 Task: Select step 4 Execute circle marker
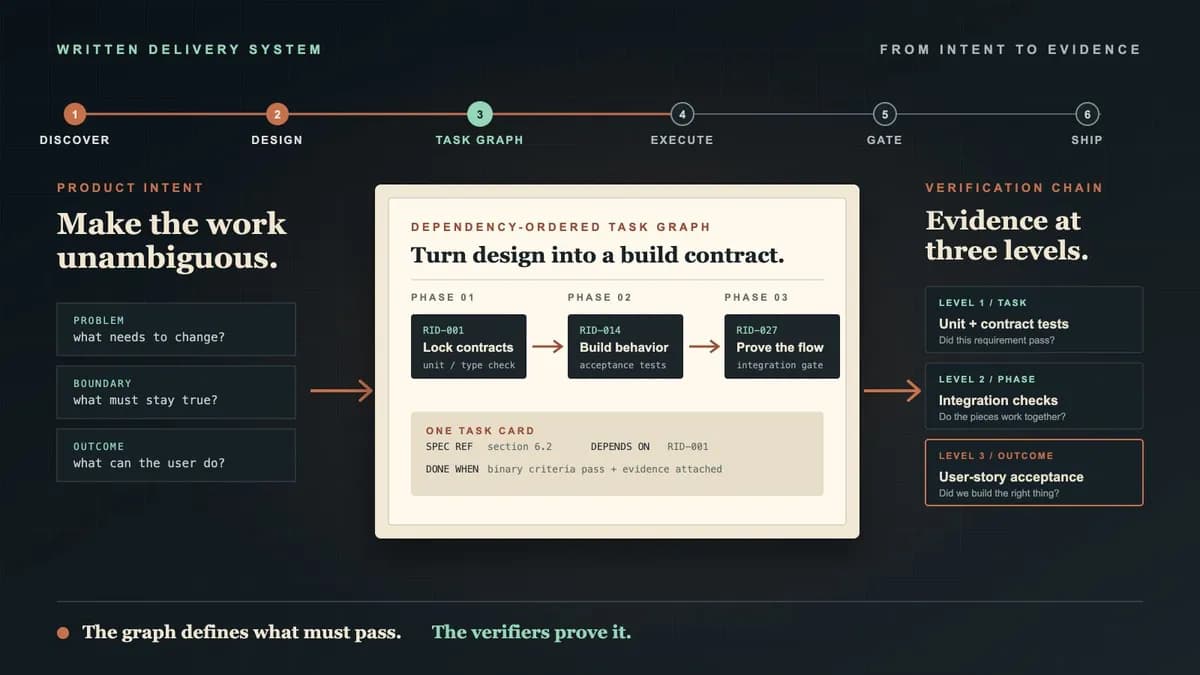[x=682, y=114]
